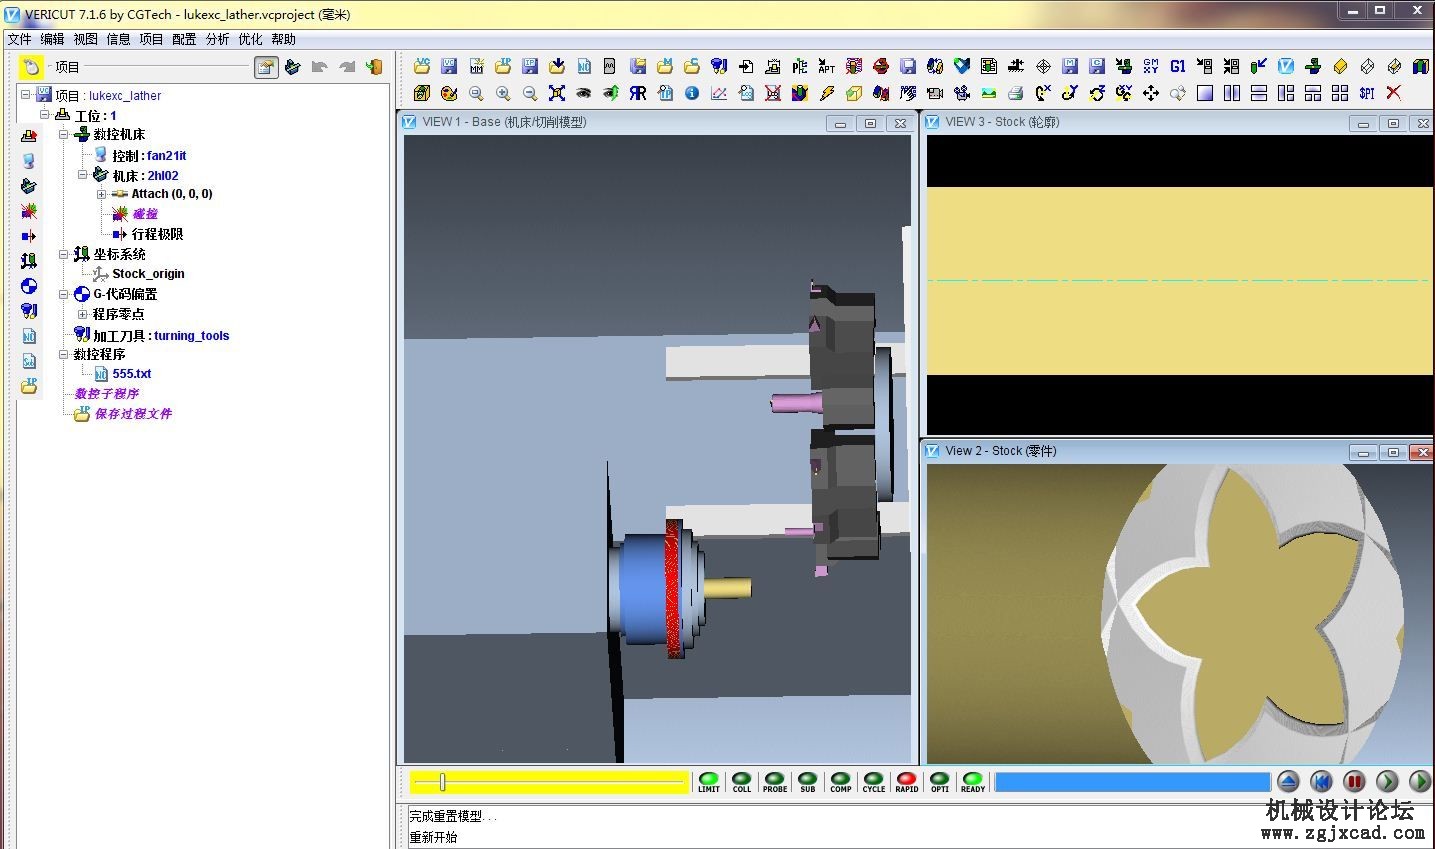Click the blue RR reverse icon
Viewport: 1435px width, 849px height.
point(638,93)
